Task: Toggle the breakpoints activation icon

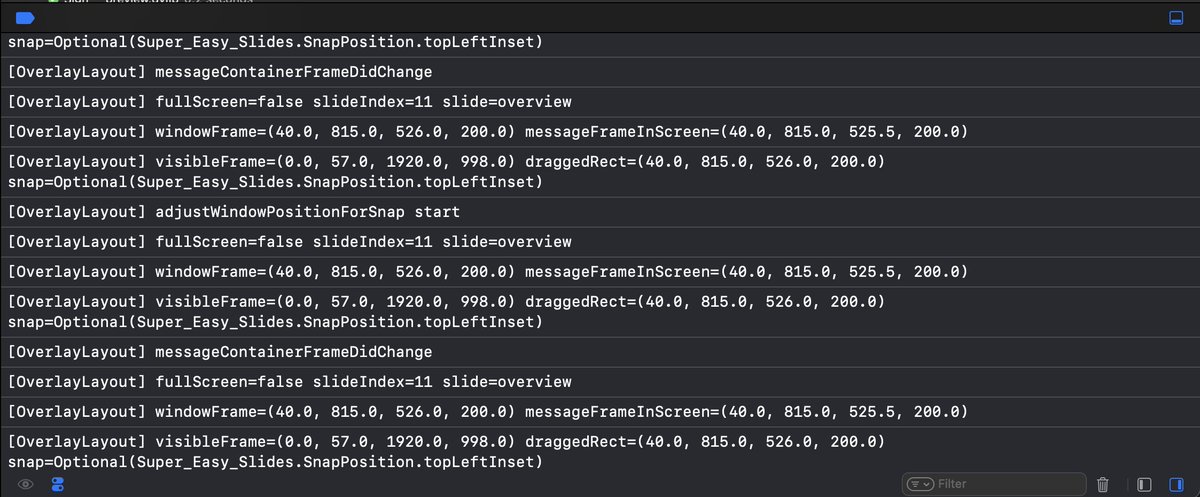Action: pos(26,18)
